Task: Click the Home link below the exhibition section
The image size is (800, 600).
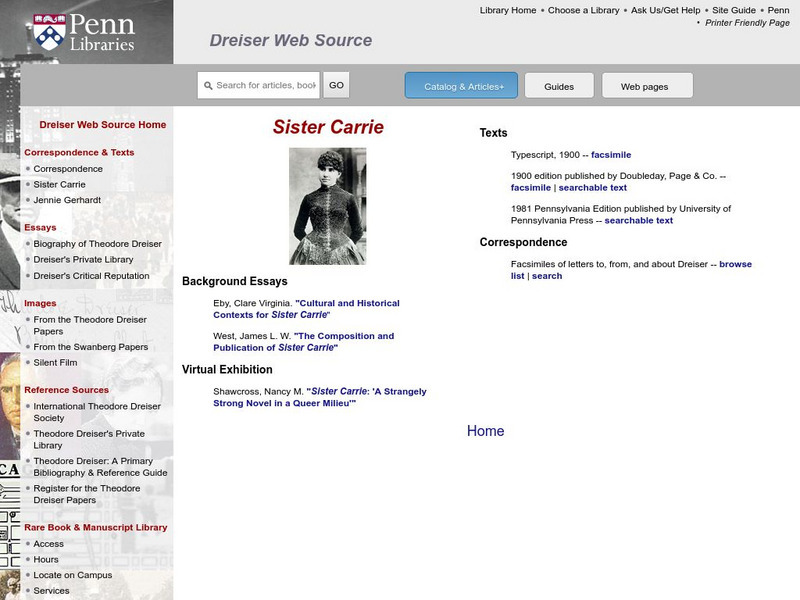Action: pyautogui.click(x=485, y=430)
